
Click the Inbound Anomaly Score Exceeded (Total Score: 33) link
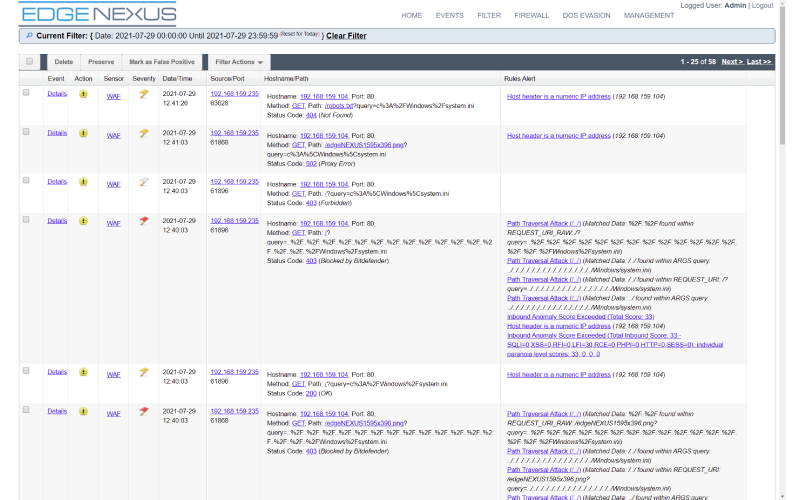click(581, 317)
